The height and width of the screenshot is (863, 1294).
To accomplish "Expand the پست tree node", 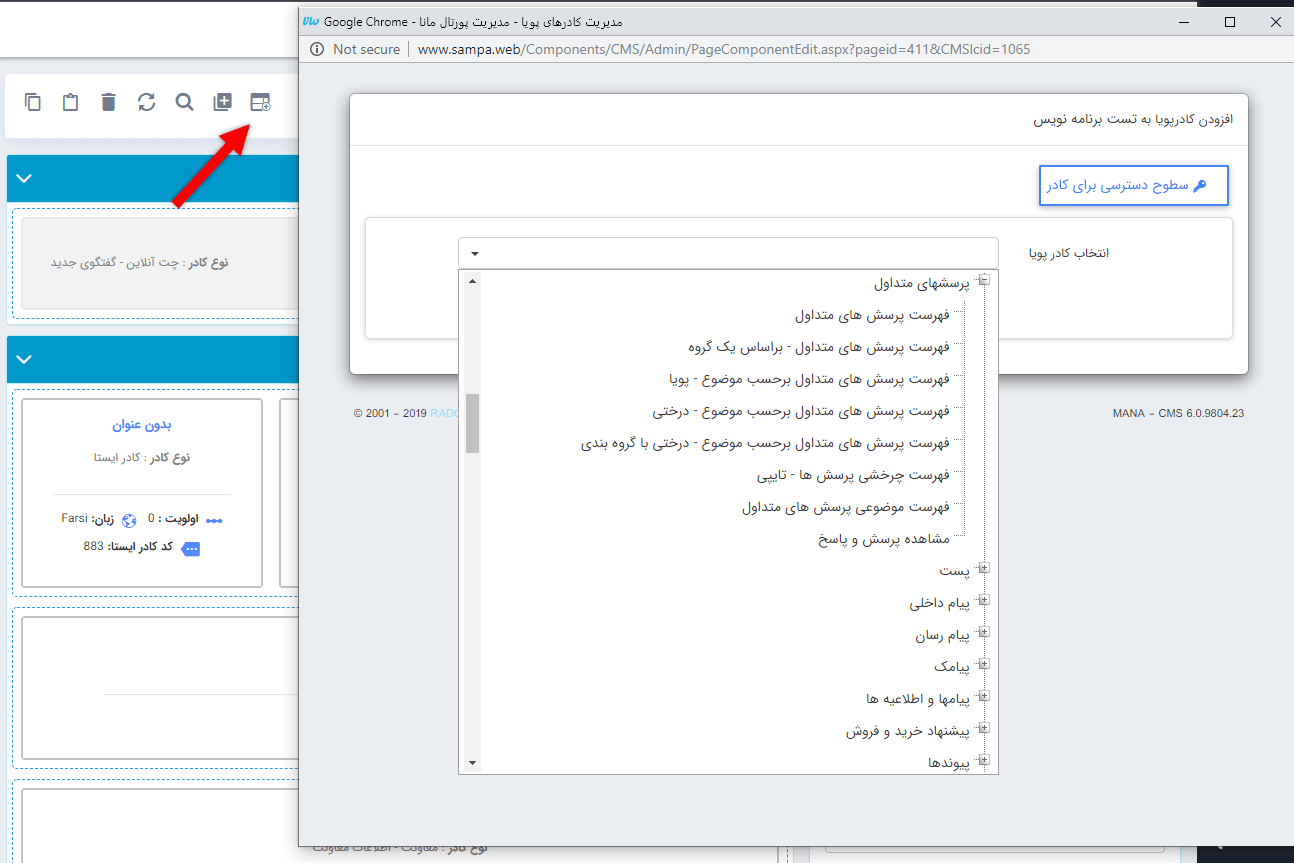I will [984, 568].
